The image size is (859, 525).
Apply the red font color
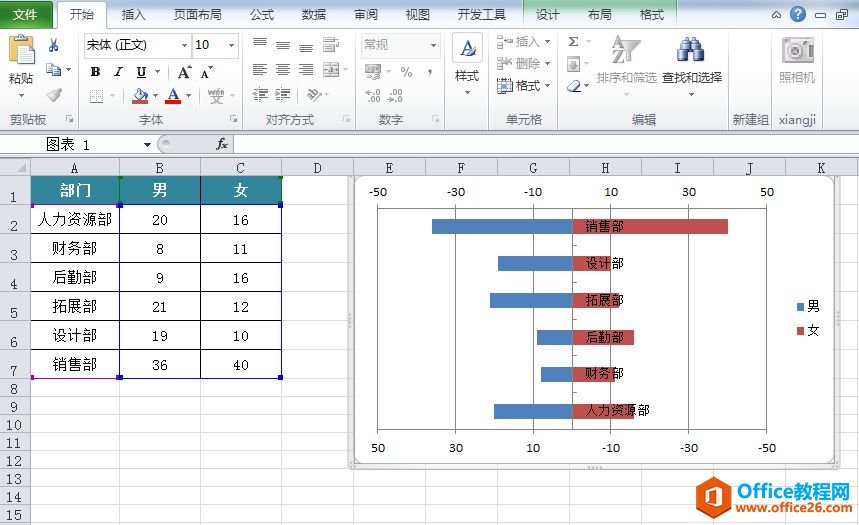[173, 96]
